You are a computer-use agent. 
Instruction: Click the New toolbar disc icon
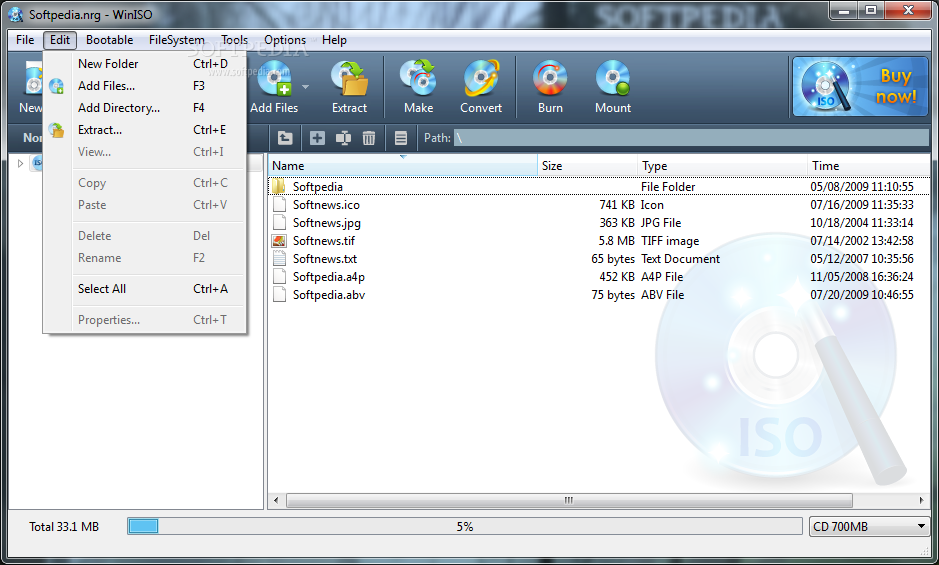(x=33, y=80)
